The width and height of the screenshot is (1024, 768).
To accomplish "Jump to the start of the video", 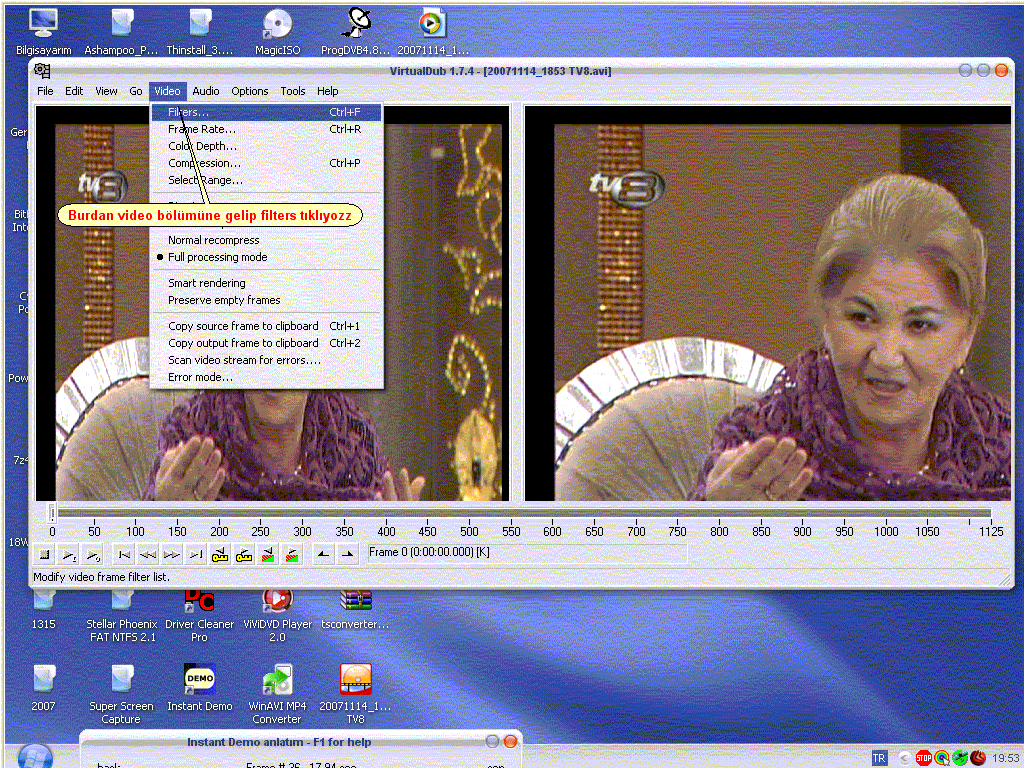I will pyautogui.click(x=123, y=555).
